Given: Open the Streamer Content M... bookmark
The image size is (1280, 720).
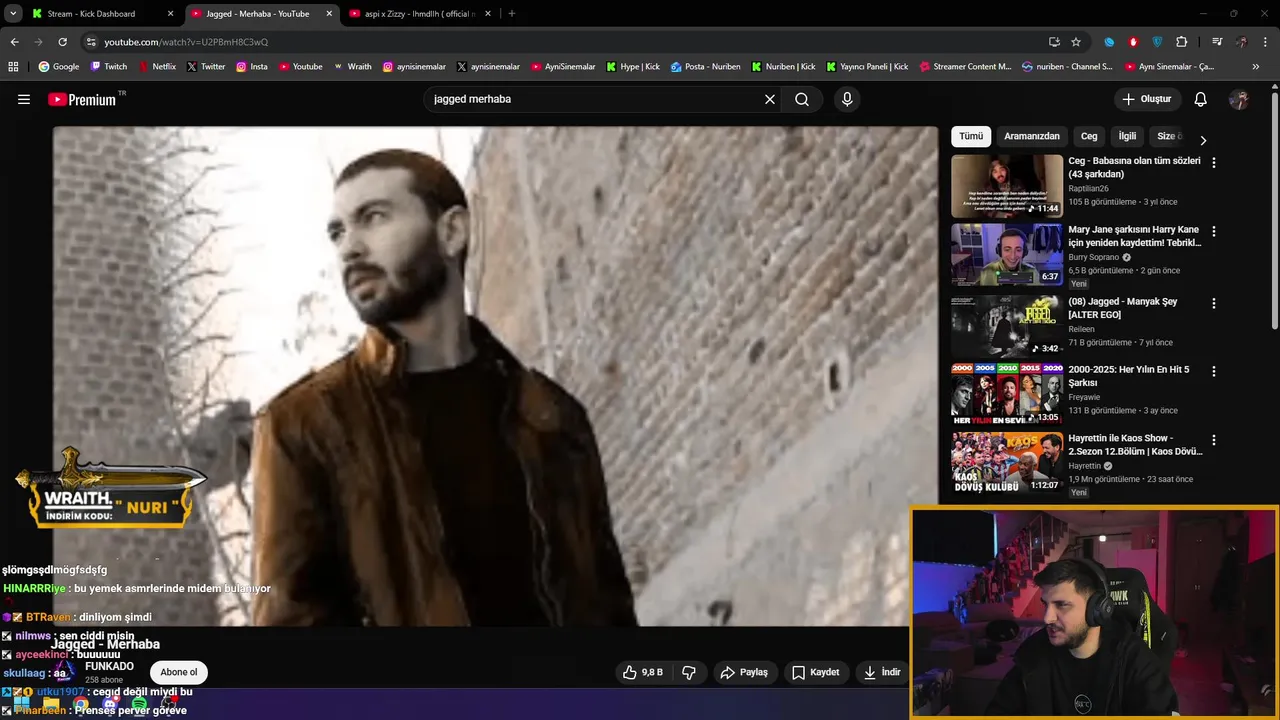Looking at the screenshot, I should pos(965,67).
